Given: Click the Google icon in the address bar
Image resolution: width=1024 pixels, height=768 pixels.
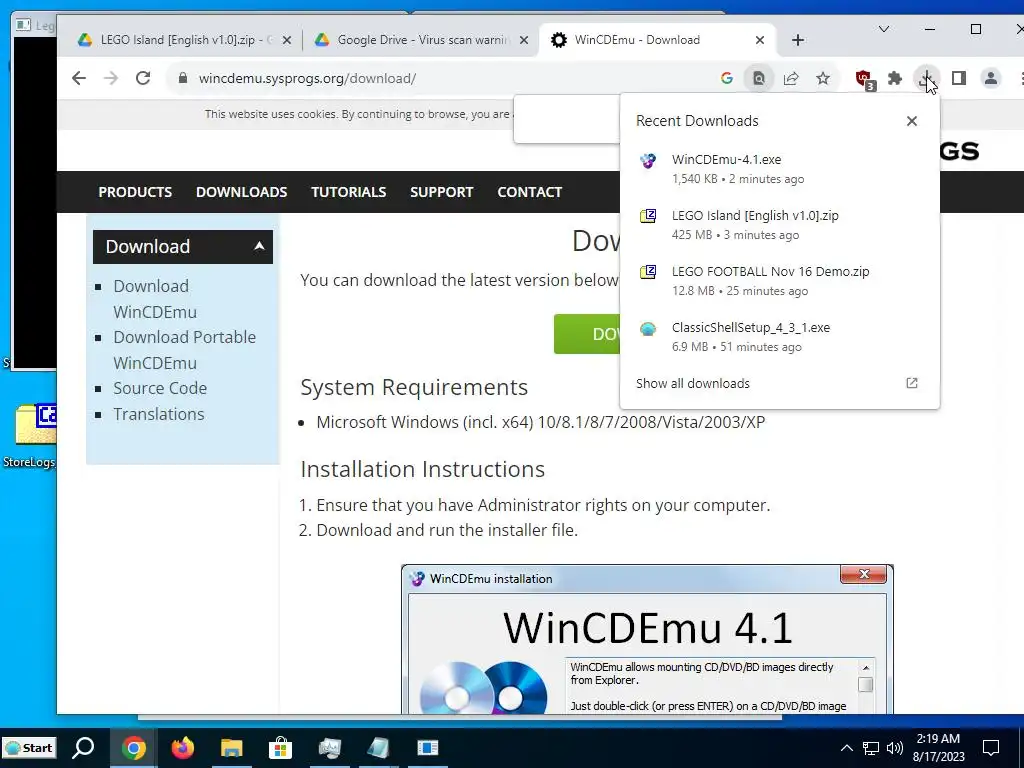Looking at the screenshot, I should point(727,78).
